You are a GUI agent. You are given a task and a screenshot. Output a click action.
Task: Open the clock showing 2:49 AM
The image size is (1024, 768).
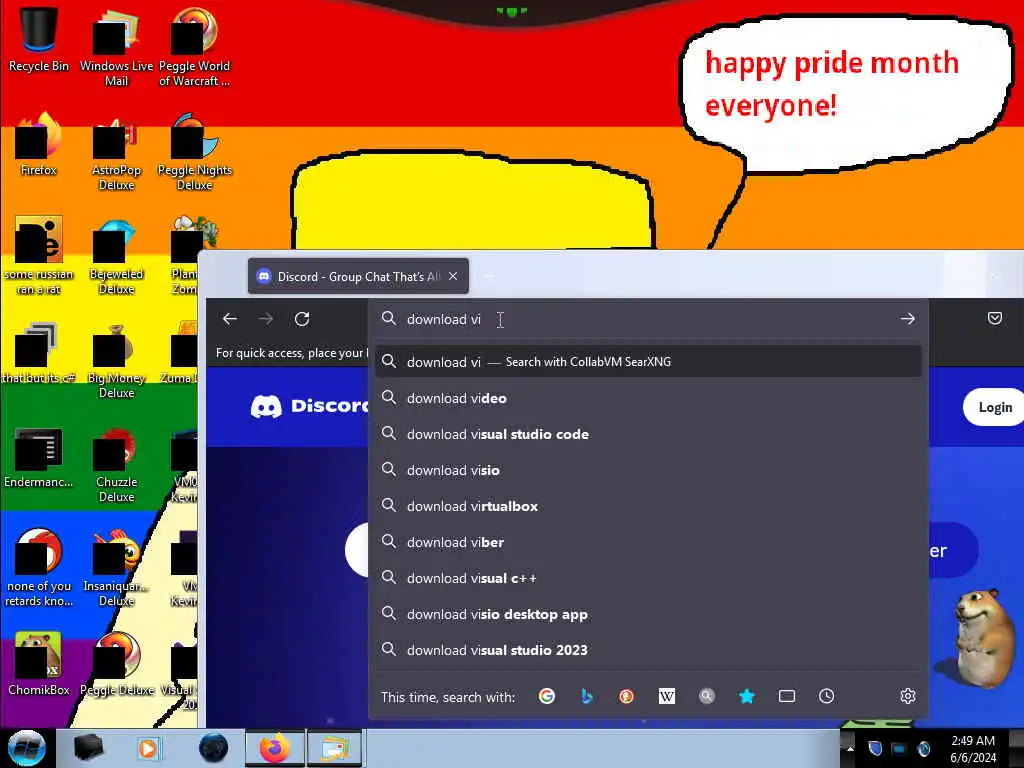973,748
